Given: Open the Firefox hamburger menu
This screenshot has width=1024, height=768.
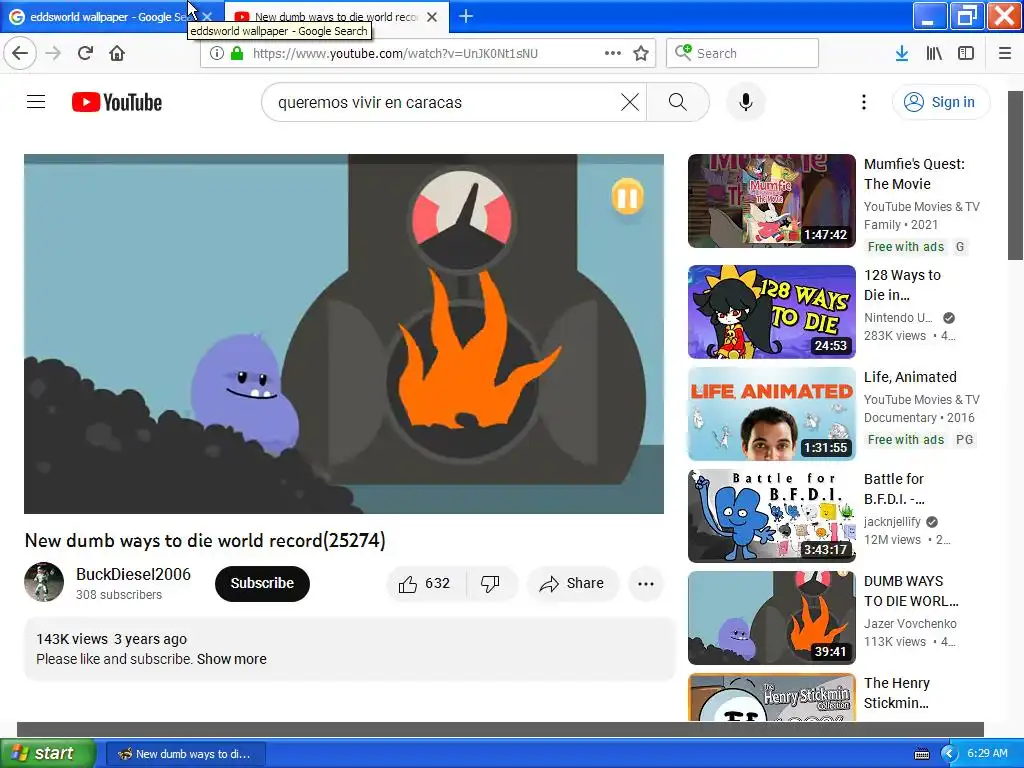Looking at the screenshot, I should click(x=1005, y=53).
